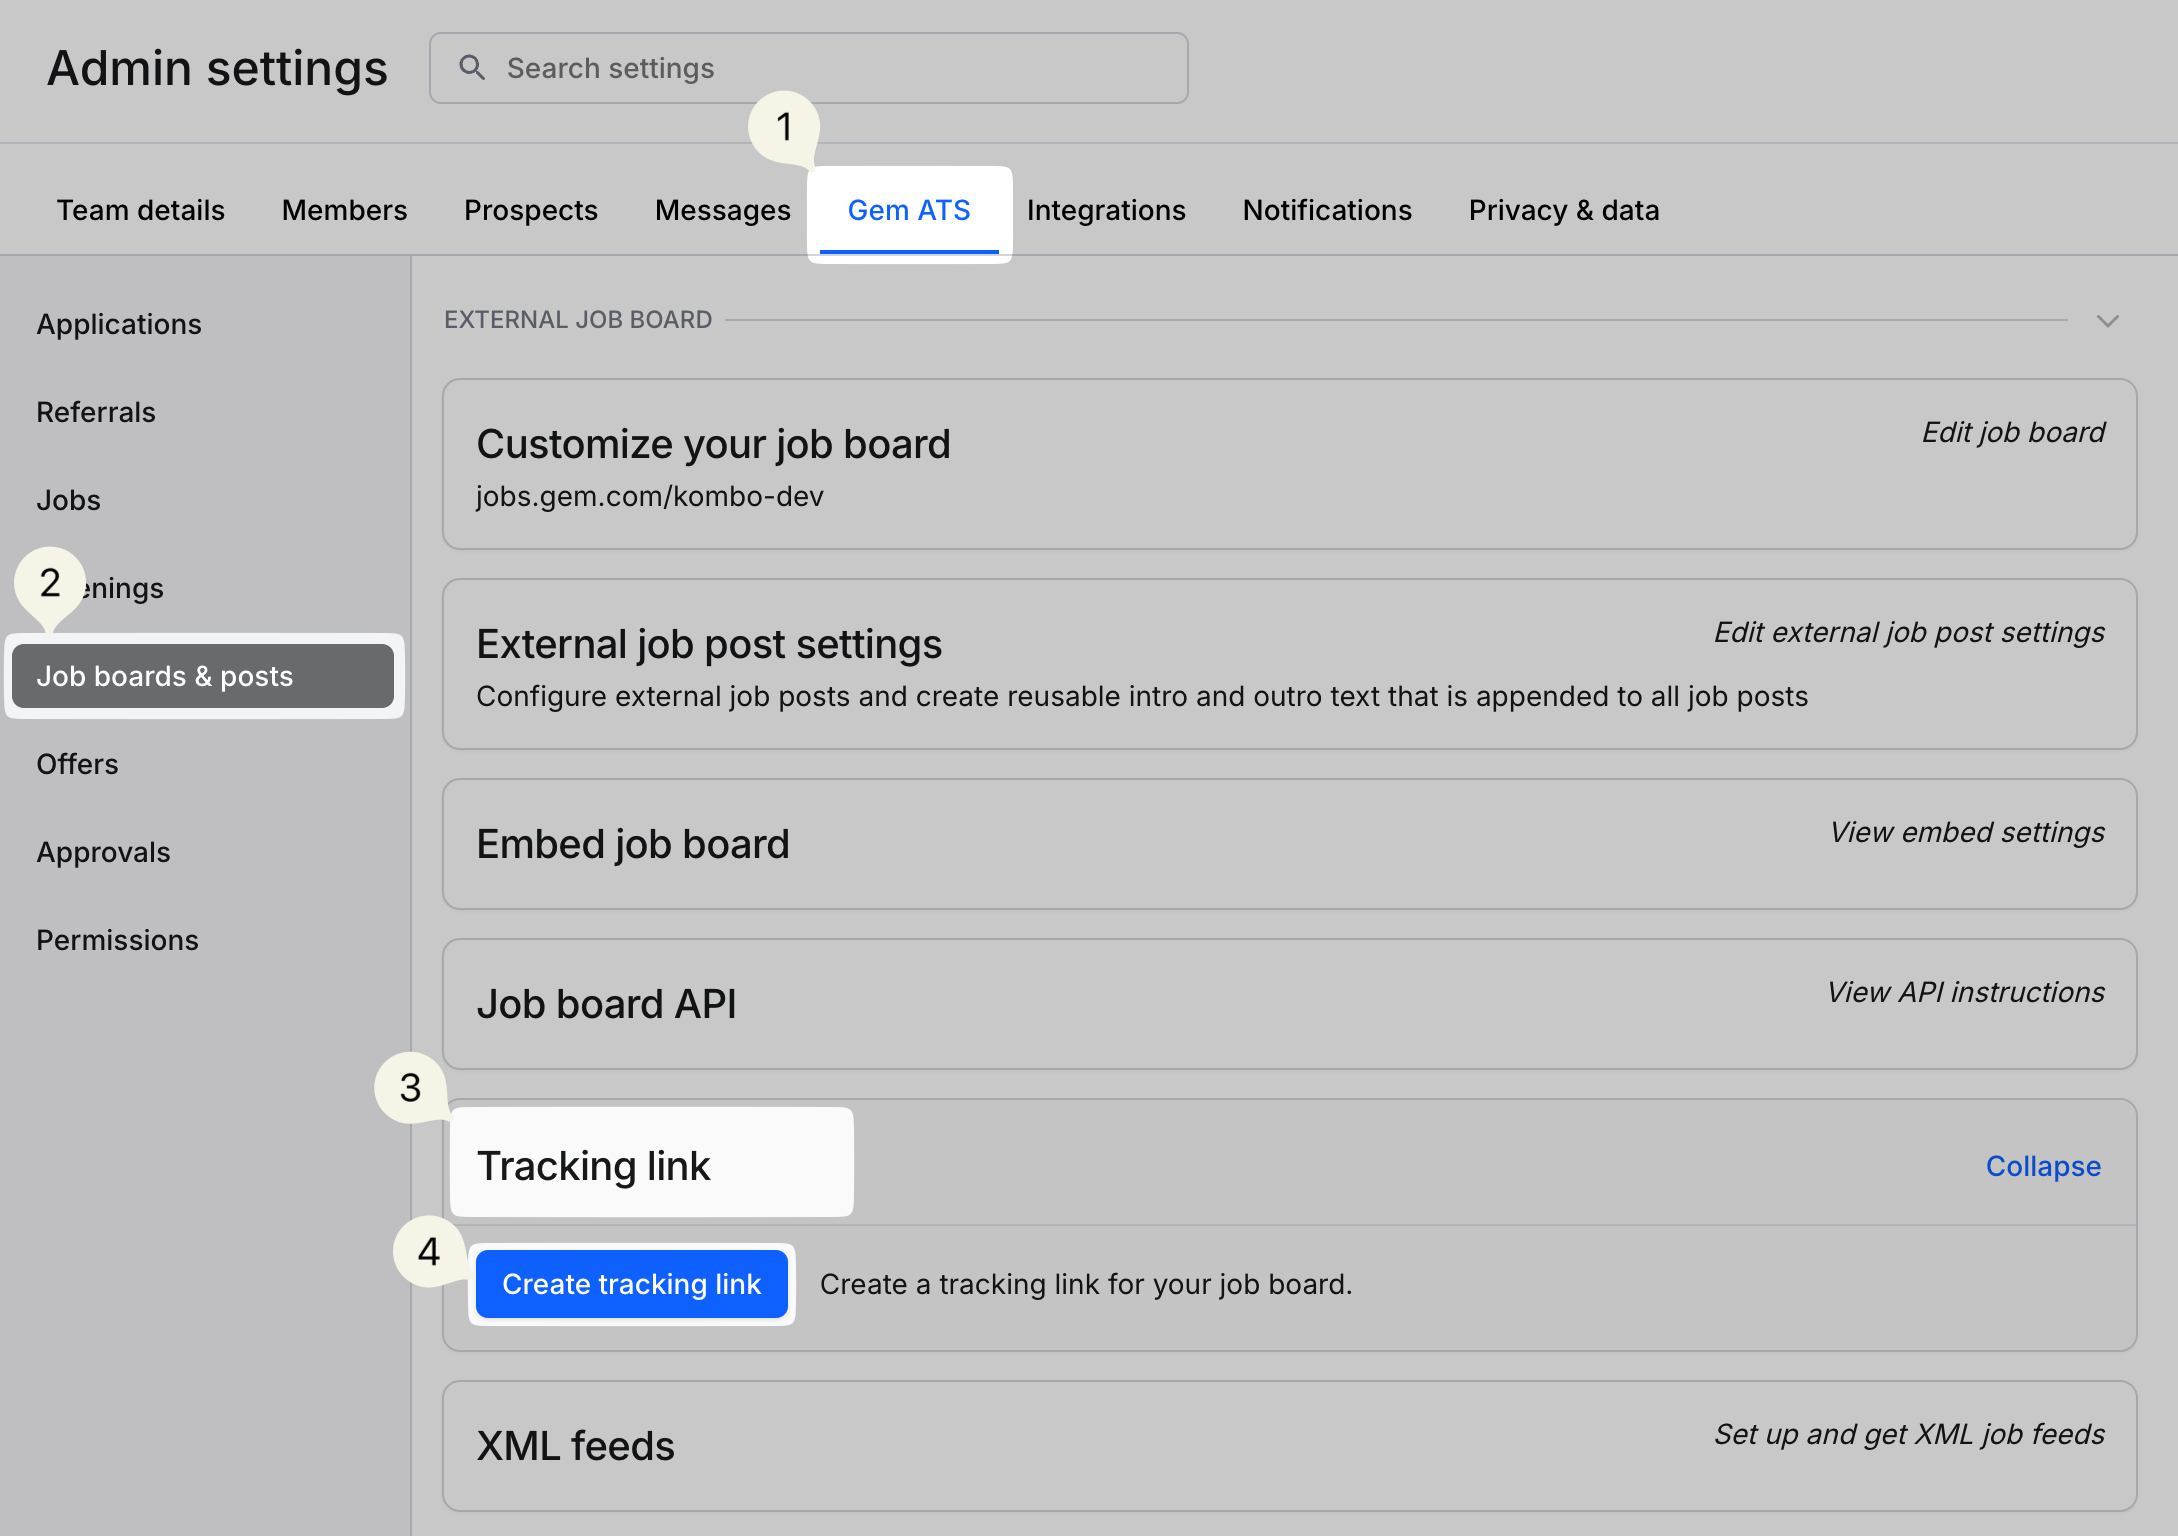Screen dimensions: 2178x1536
Task: Click Set up and get XML job feeds
Action: [1909, 1434]
